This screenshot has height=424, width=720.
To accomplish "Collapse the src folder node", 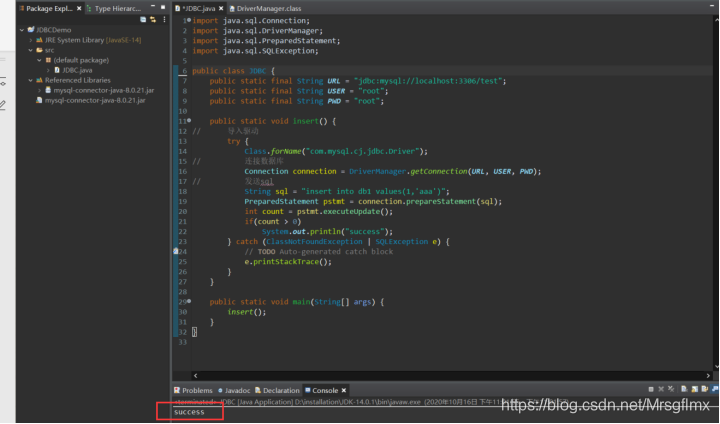I will [31, 50].
